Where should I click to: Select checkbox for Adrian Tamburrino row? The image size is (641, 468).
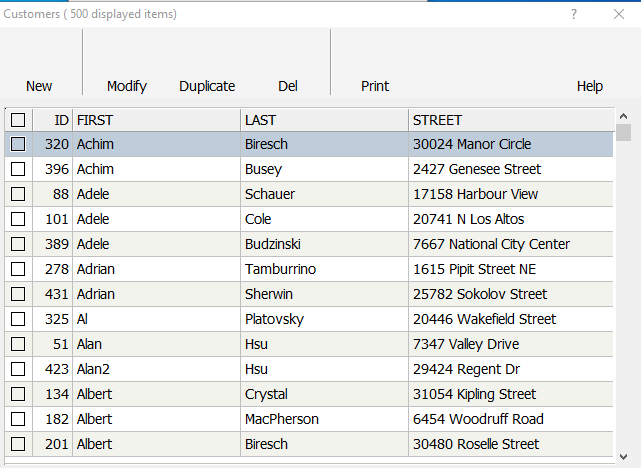click(18, 269)
